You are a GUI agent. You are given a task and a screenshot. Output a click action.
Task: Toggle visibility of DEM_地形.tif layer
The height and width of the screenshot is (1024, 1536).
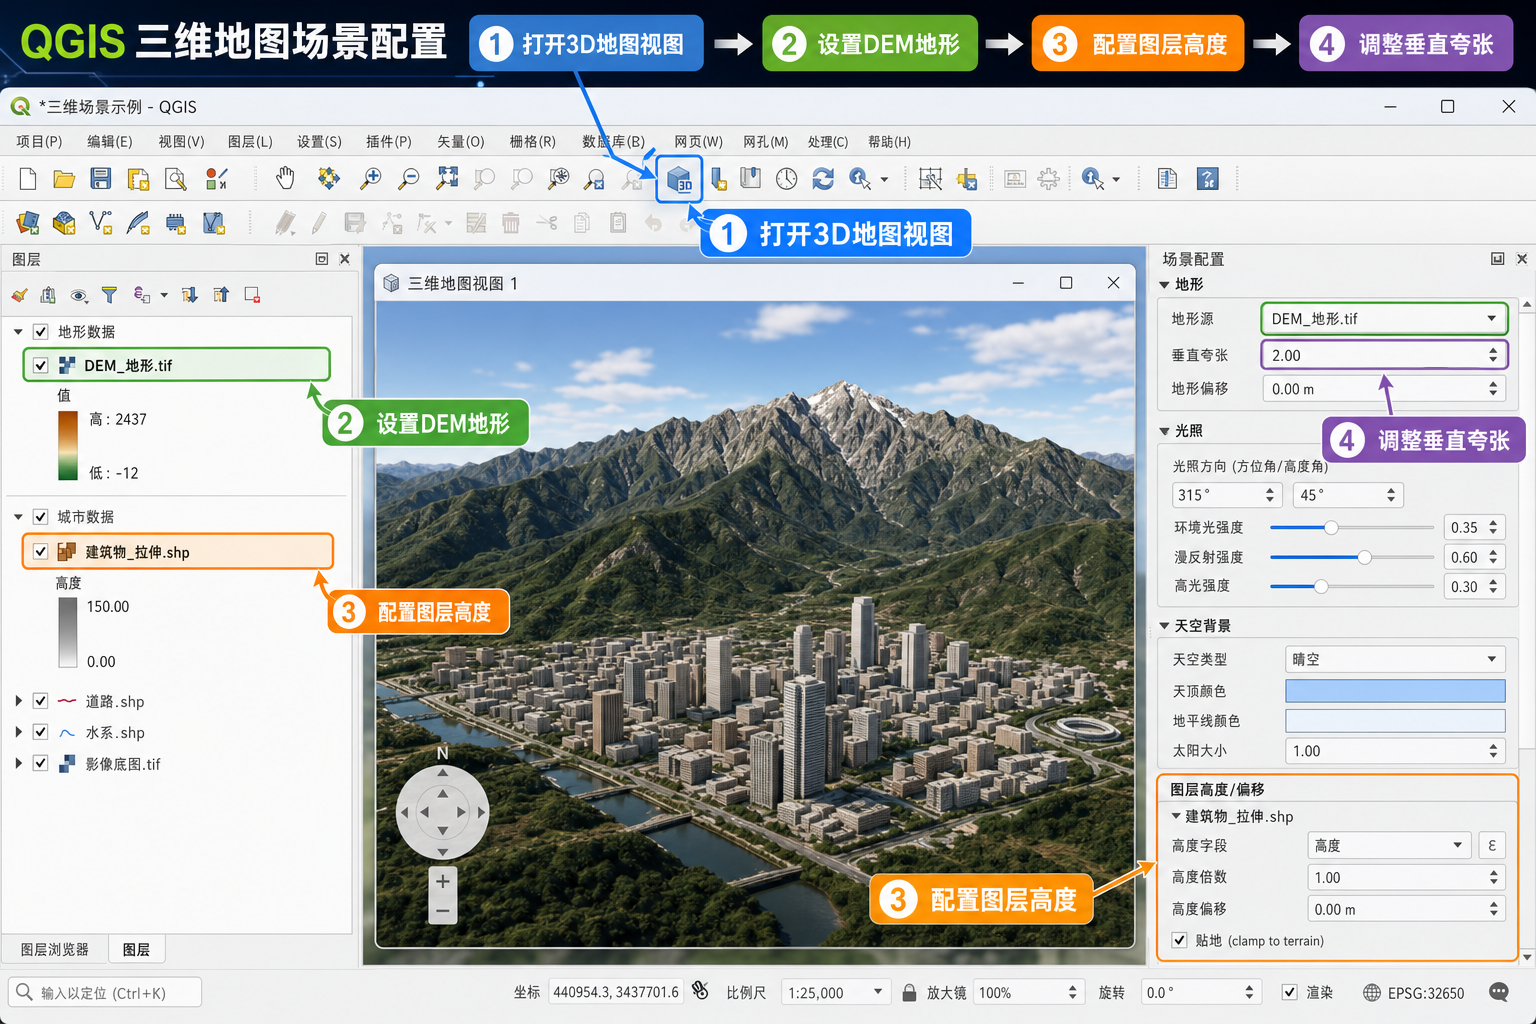[x=41, y=365]
